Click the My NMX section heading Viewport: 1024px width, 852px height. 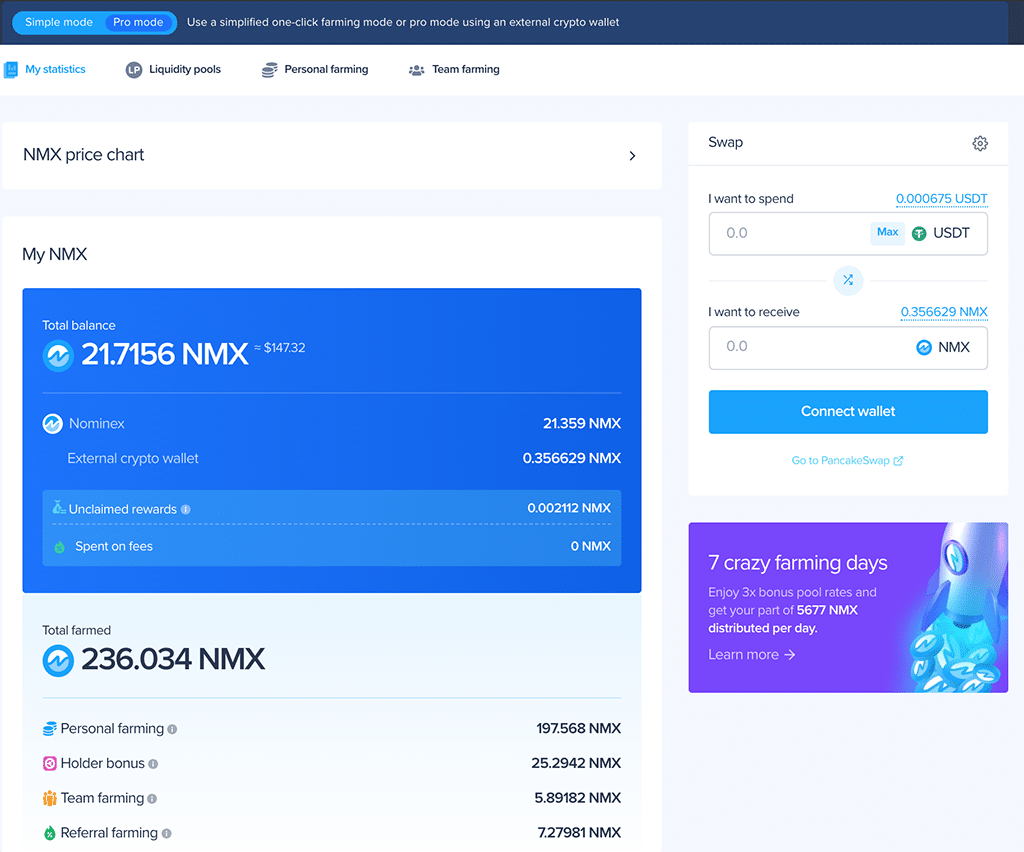click(55, 254)
